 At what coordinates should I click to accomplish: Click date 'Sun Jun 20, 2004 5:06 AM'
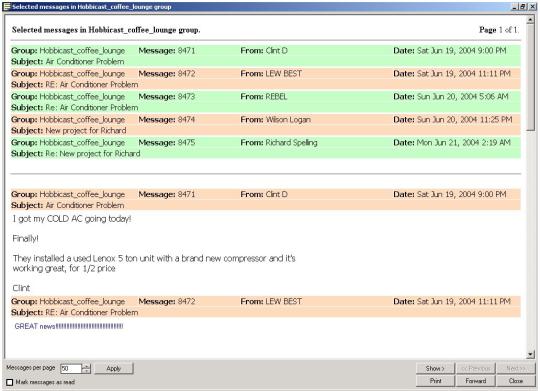click(x=463, y=96)
